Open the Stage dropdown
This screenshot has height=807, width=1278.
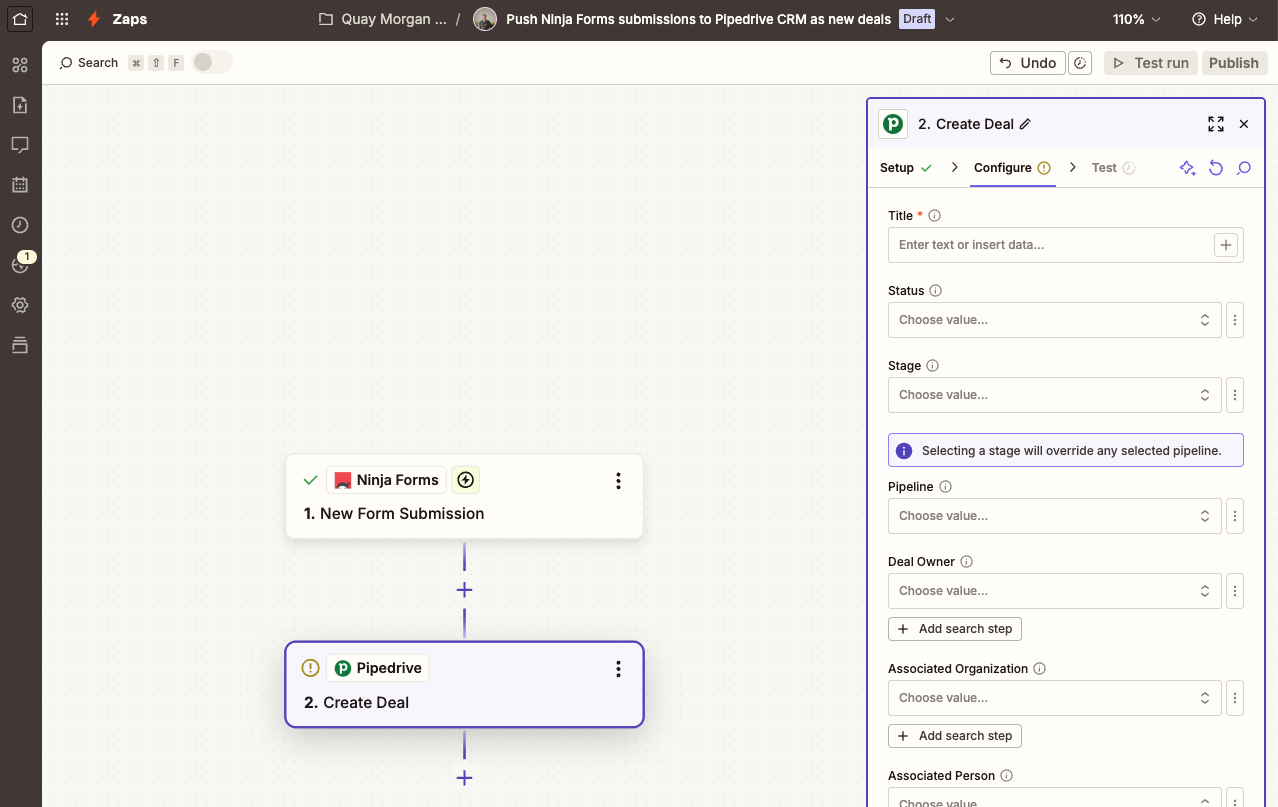[x=1054, y=395]
